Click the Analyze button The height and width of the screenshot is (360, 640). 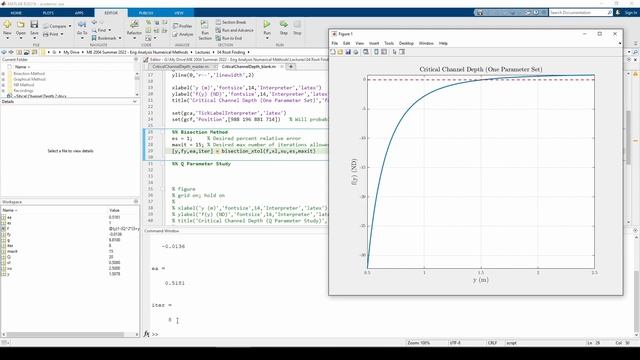pos(183,34)
